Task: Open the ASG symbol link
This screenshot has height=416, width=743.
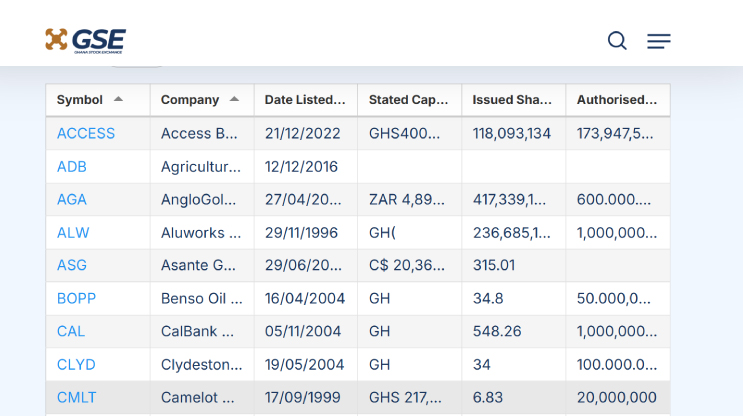Action: [x=72, y=265]
